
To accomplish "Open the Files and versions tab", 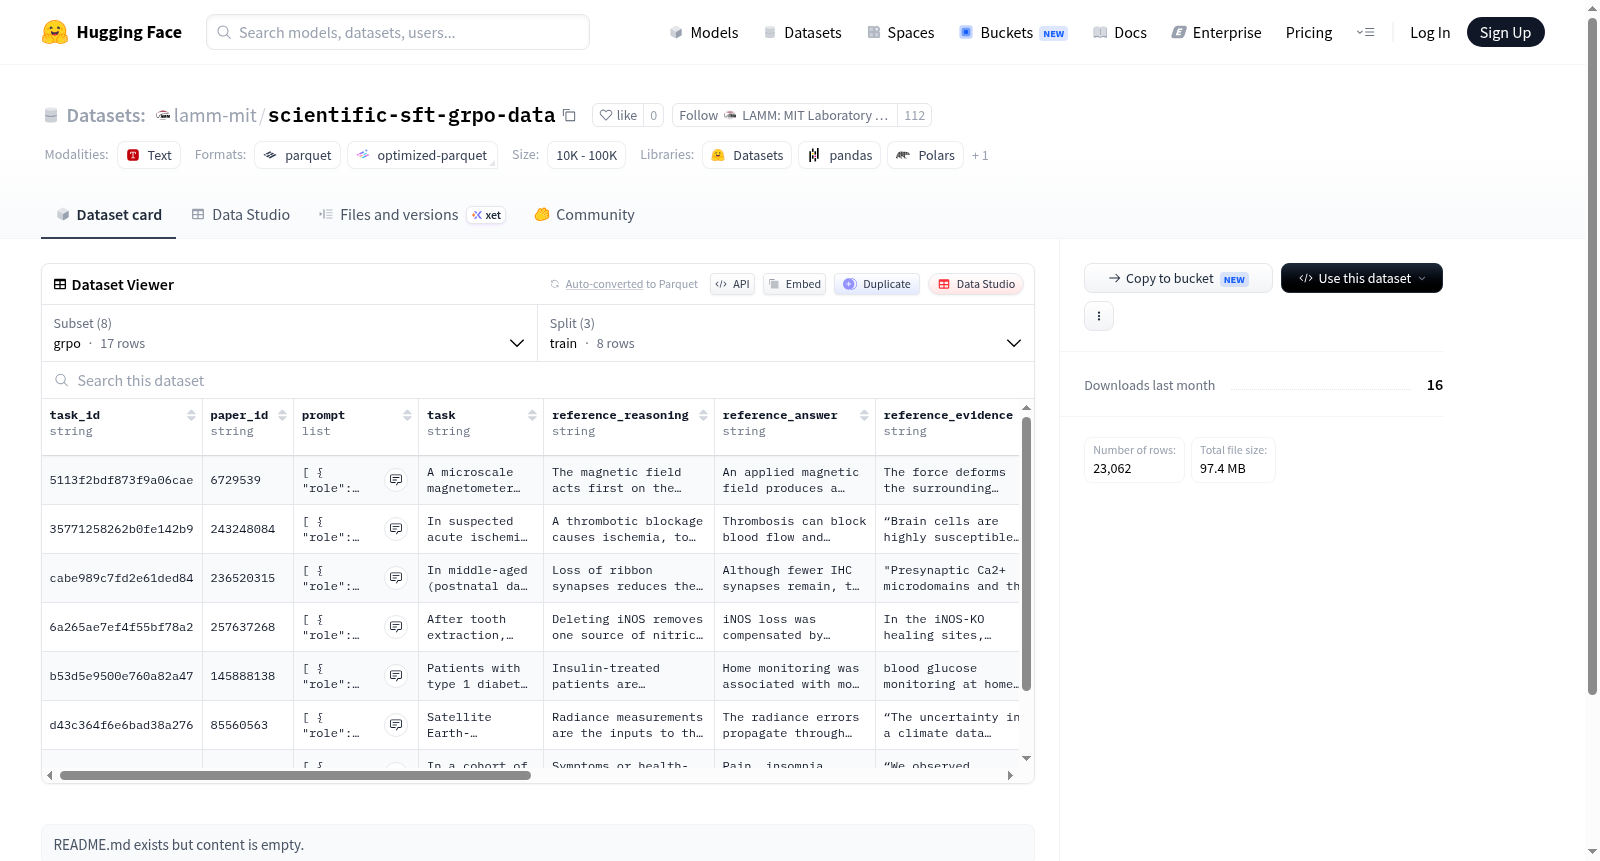I will [412, 215].
